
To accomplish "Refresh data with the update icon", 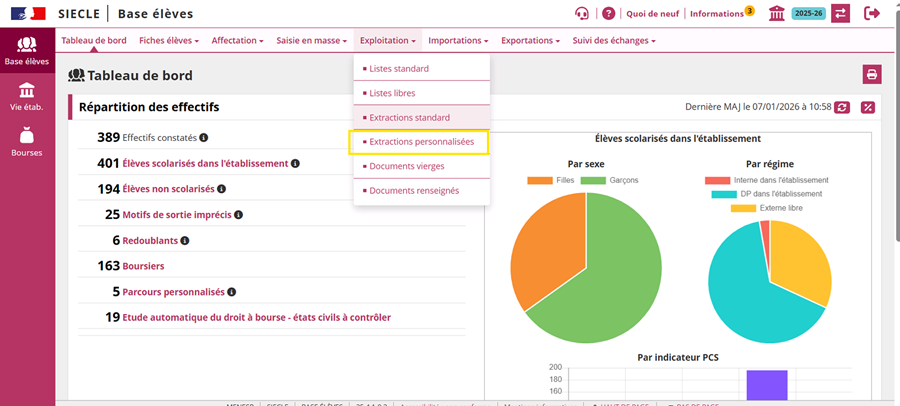I will tap(842, 107).
